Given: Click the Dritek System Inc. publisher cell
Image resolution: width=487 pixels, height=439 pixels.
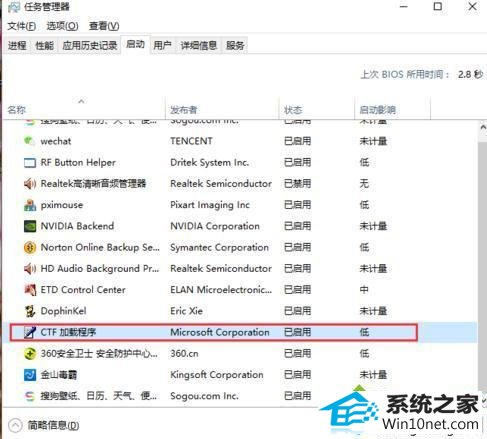Looking at the screenshot, I should [210, 163].
